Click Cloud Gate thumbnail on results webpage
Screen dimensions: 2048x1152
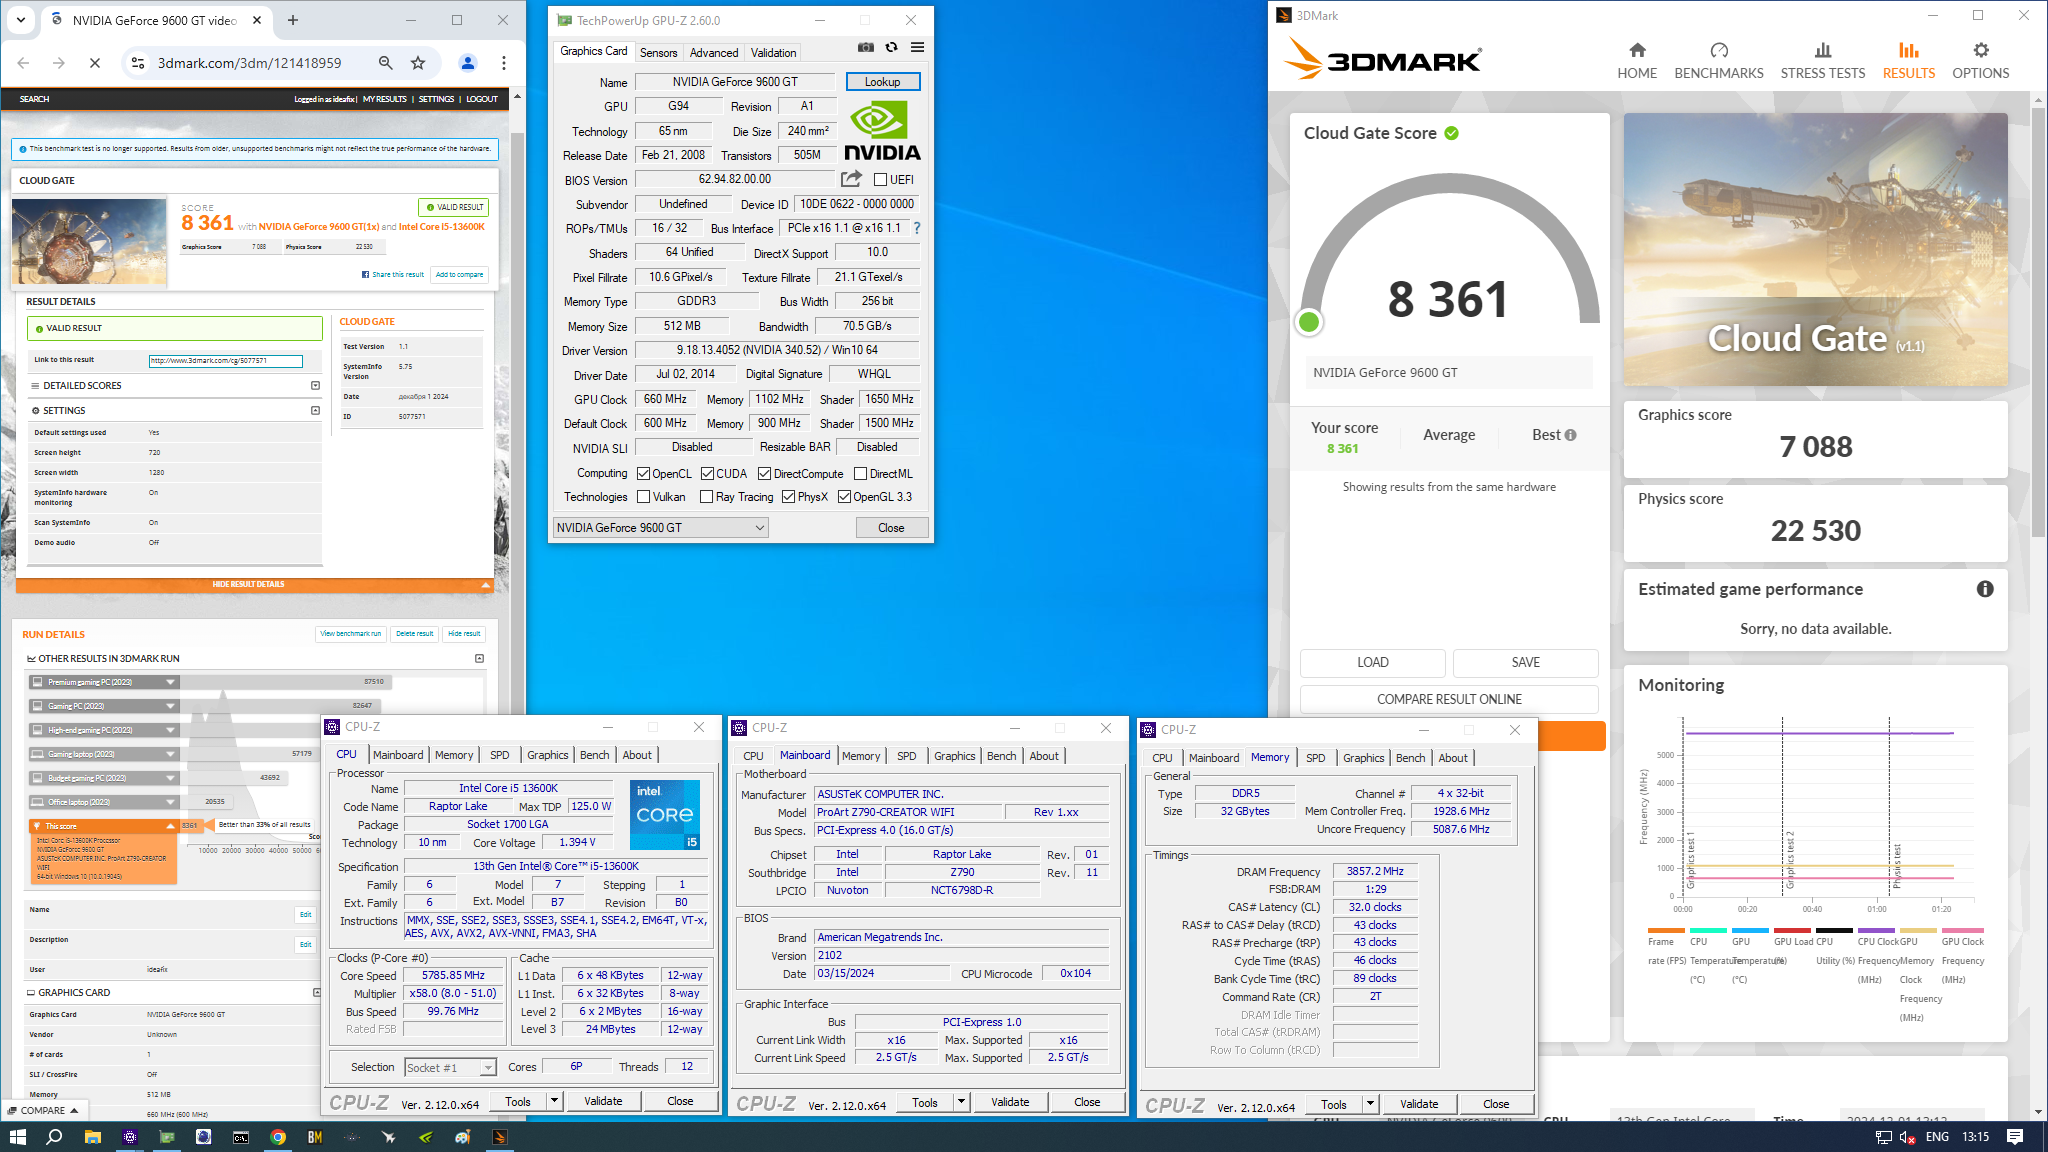(90, 242)
